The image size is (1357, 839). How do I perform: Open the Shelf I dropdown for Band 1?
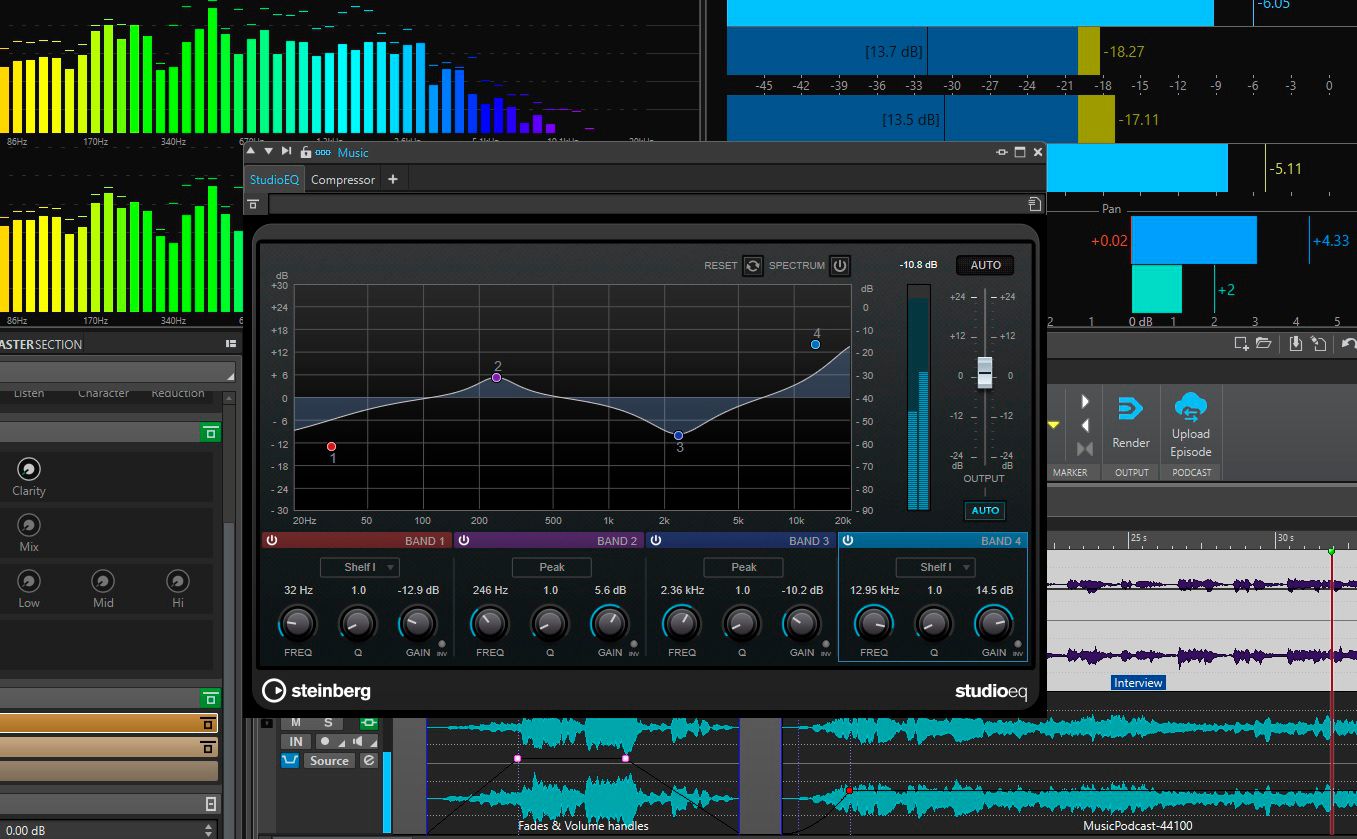[359, 567]
